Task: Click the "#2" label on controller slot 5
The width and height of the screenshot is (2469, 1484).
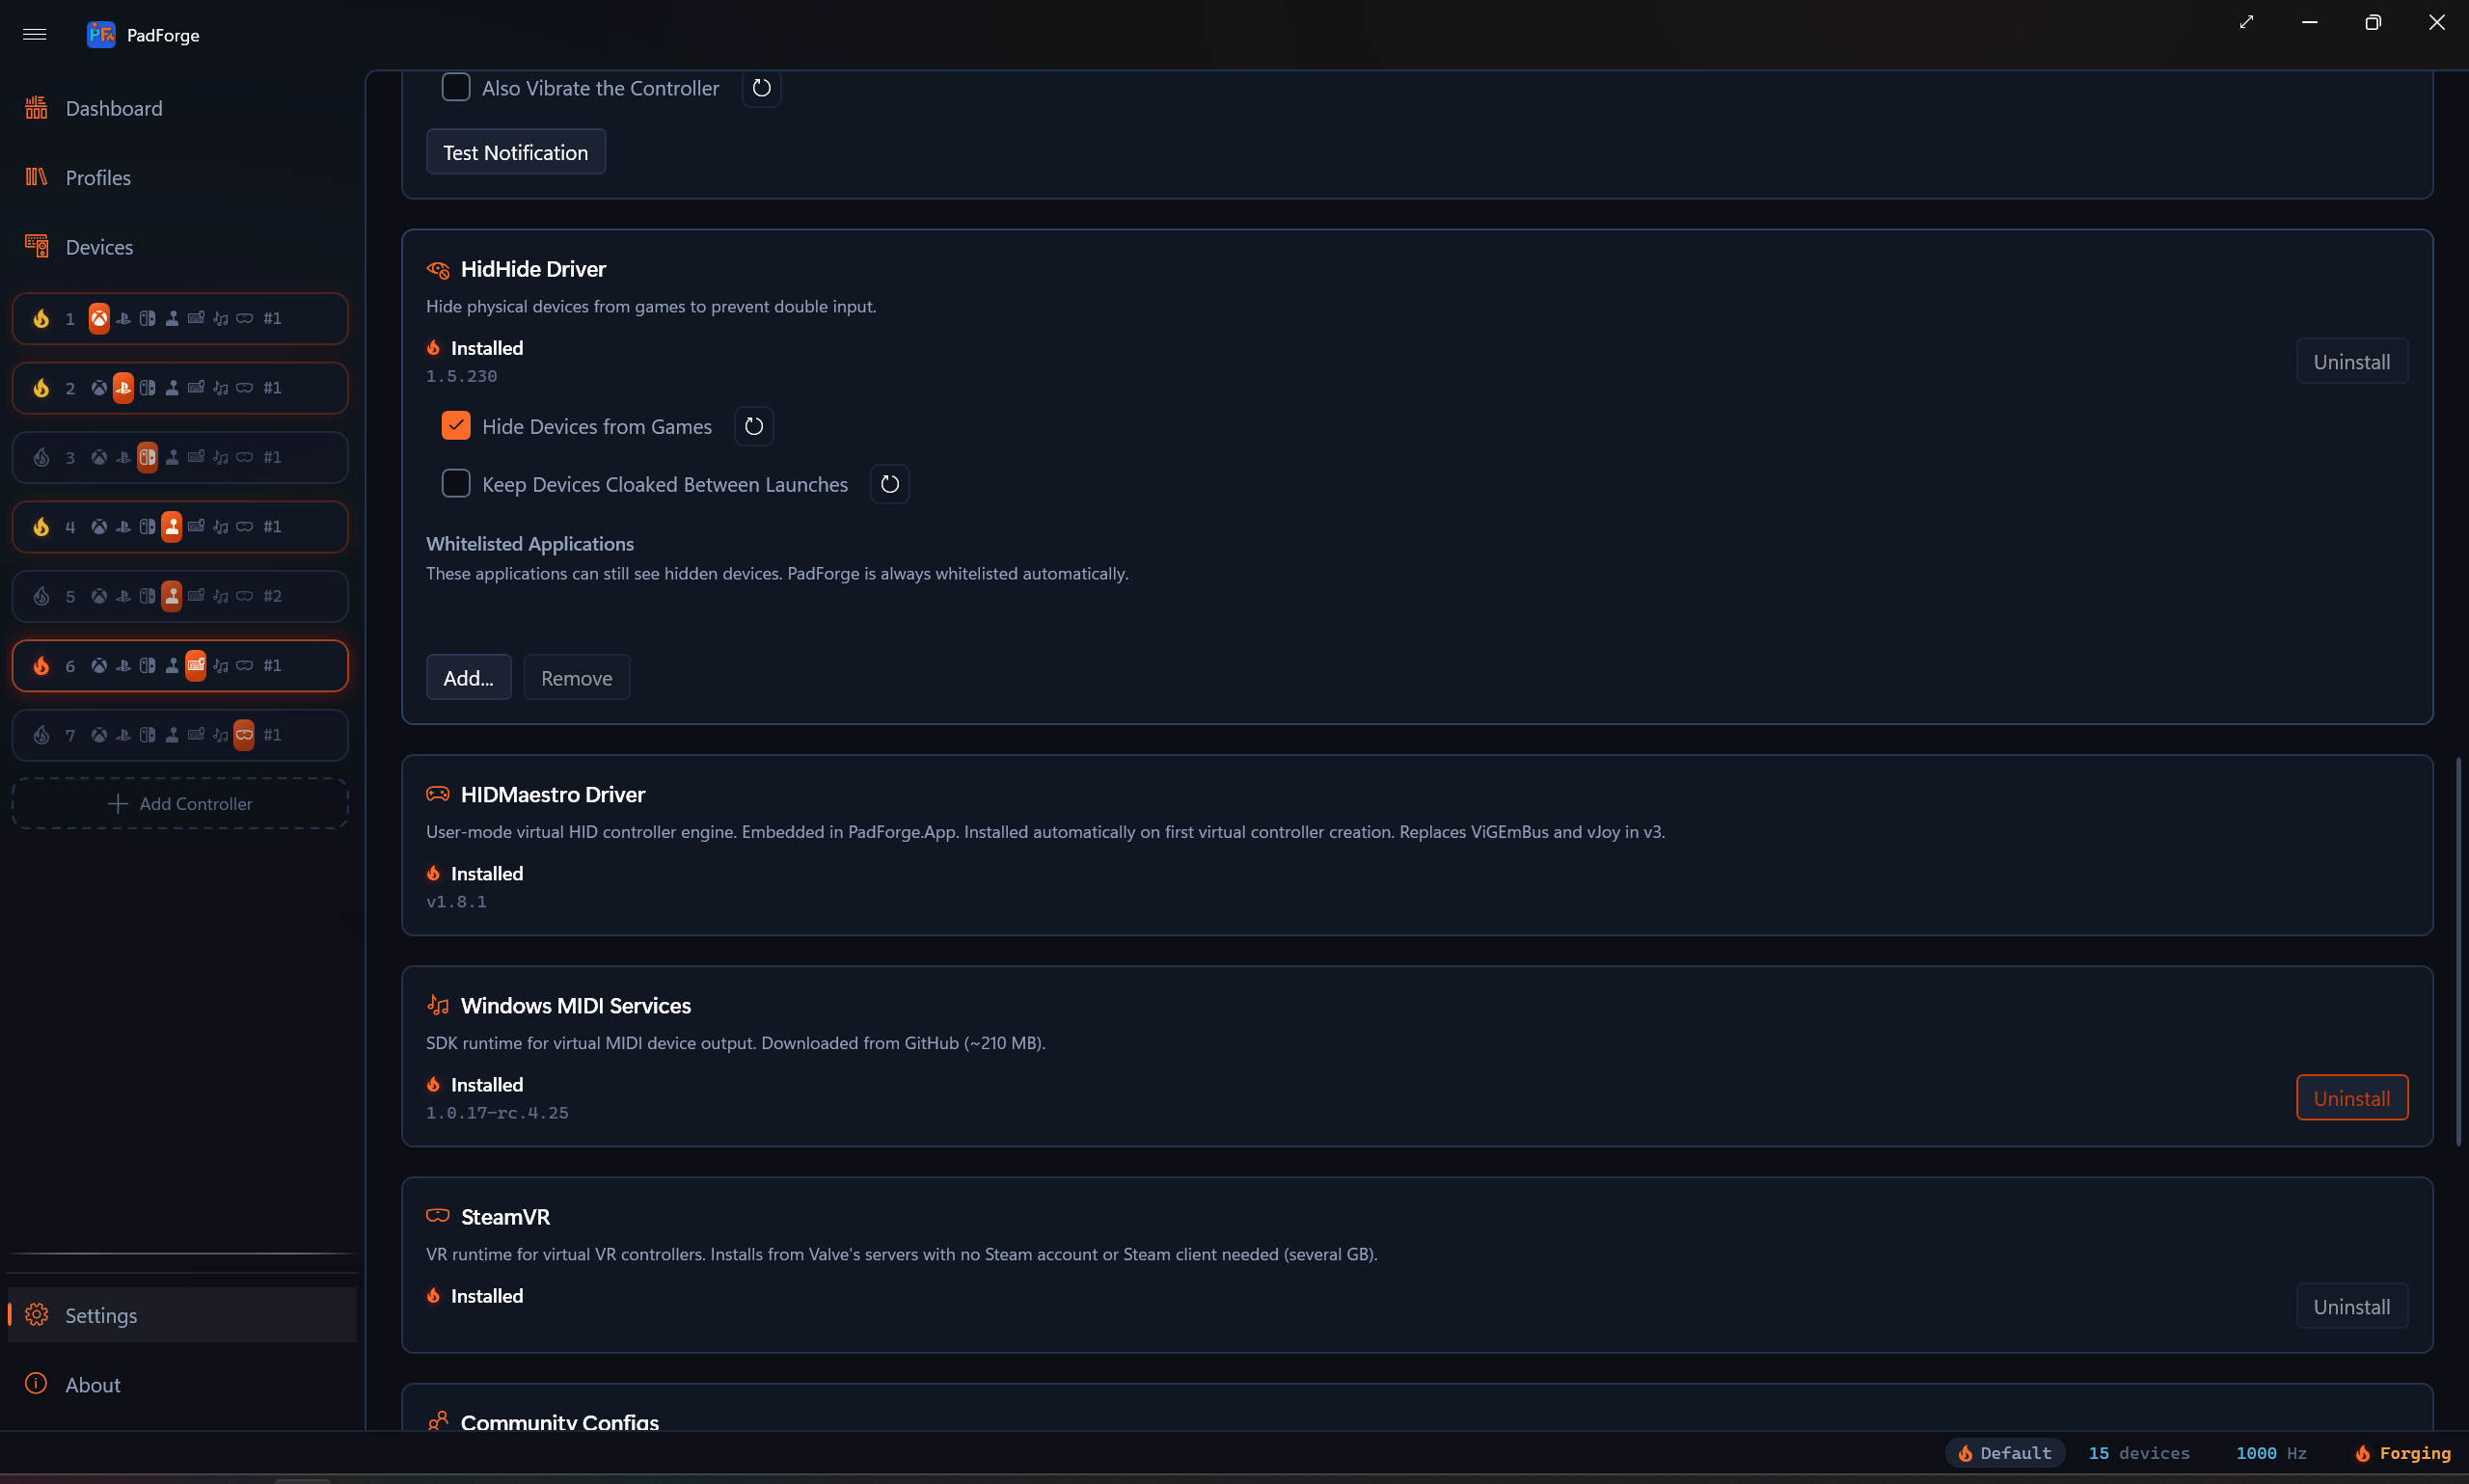Action: [272, 596]
